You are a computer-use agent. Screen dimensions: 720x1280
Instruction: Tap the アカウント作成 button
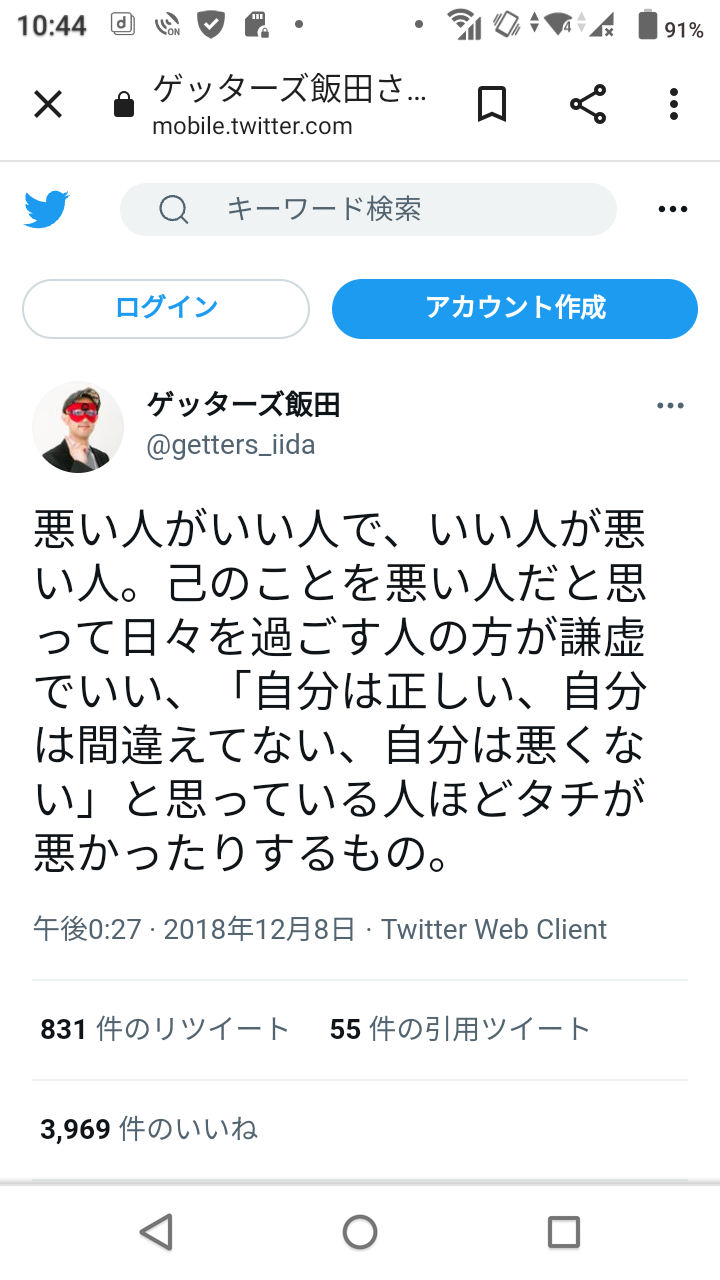click(x=515, y=308)
